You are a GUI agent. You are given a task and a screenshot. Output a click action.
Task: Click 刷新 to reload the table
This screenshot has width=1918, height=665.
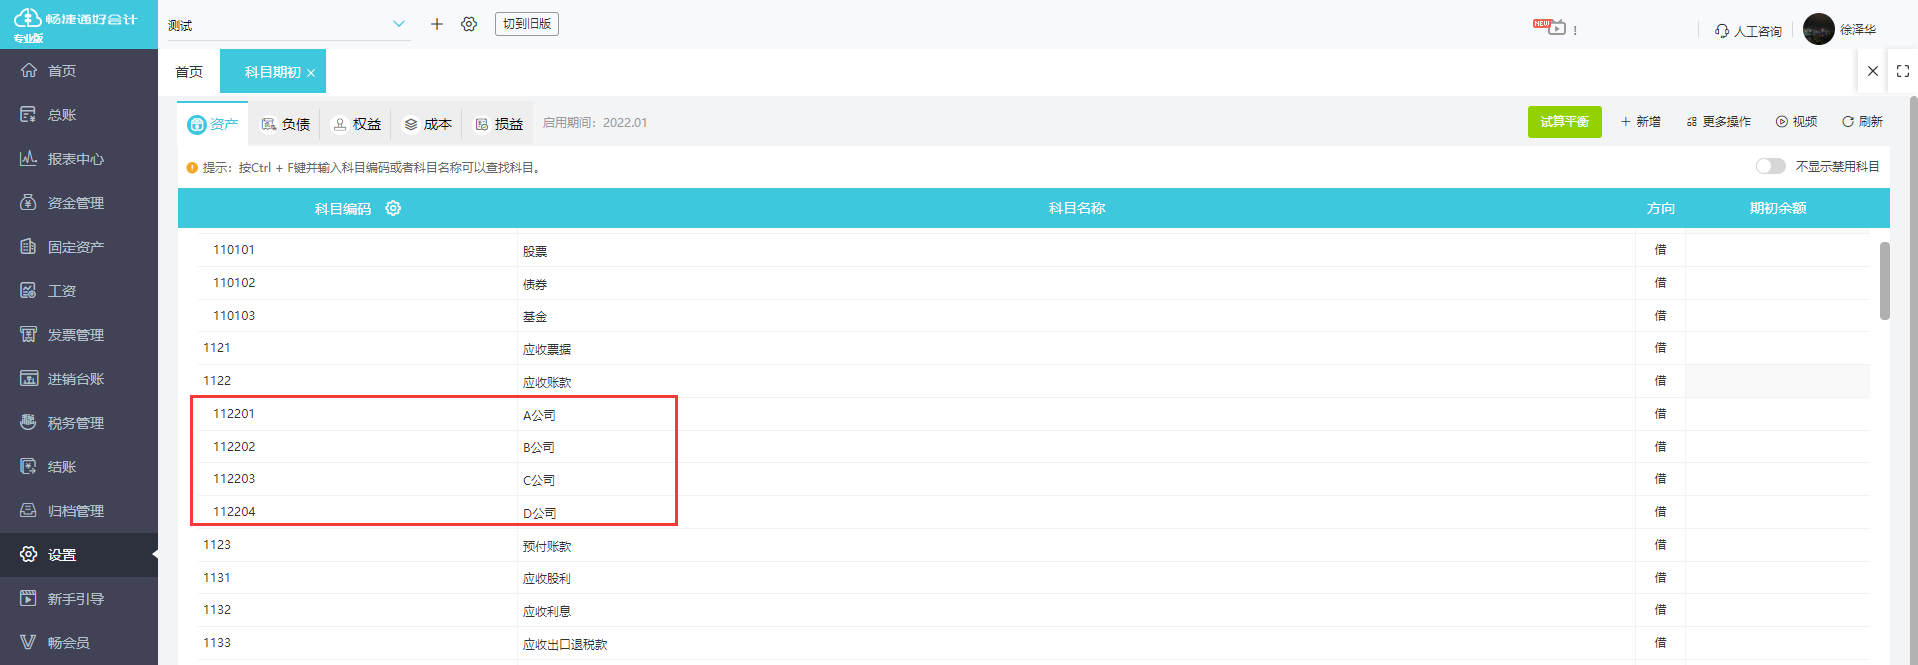pyautogui.click(x=1862, y=122)
